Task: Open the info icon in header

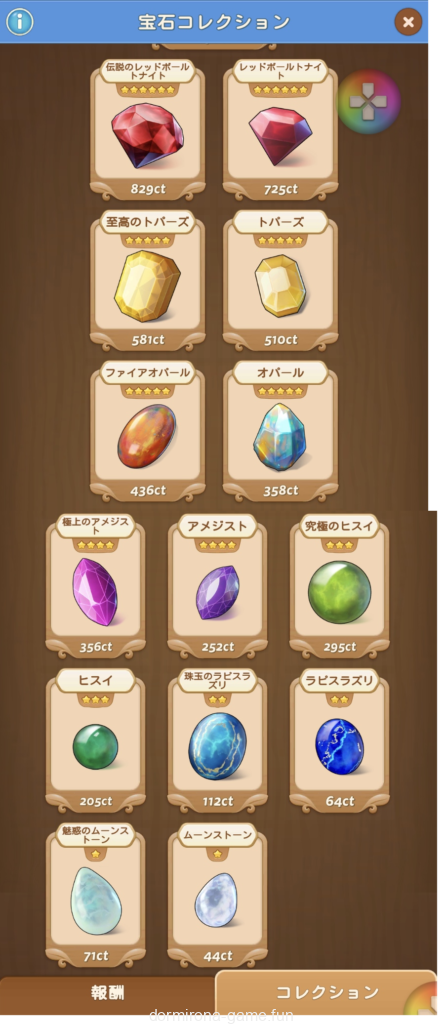Action: pyautogui.click(x=20, y=22)
